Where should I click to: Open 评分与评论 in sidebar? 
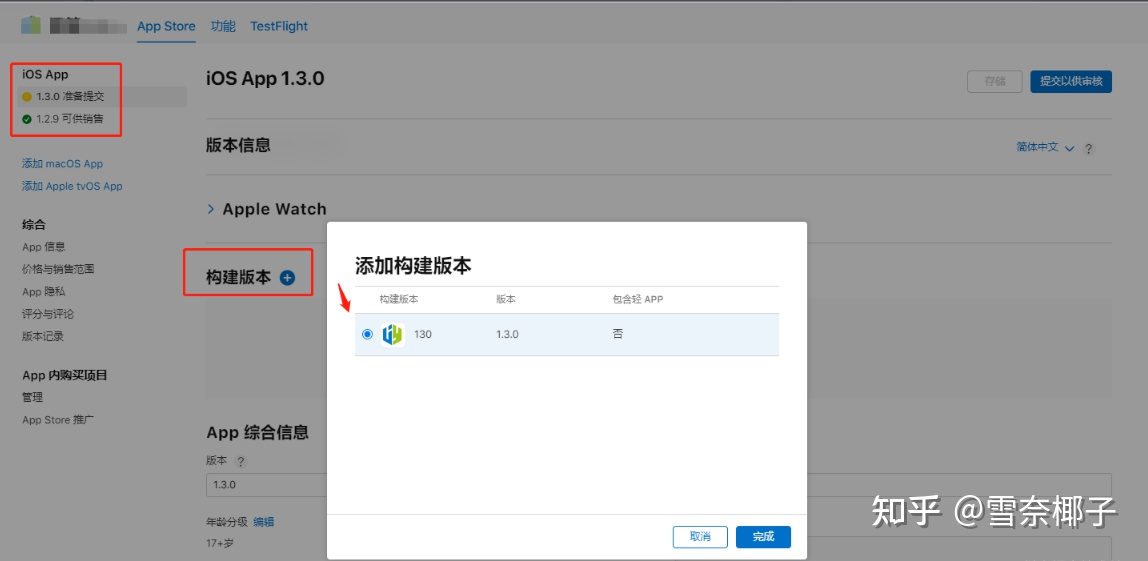pyautogui.click(x=48, y=314)
